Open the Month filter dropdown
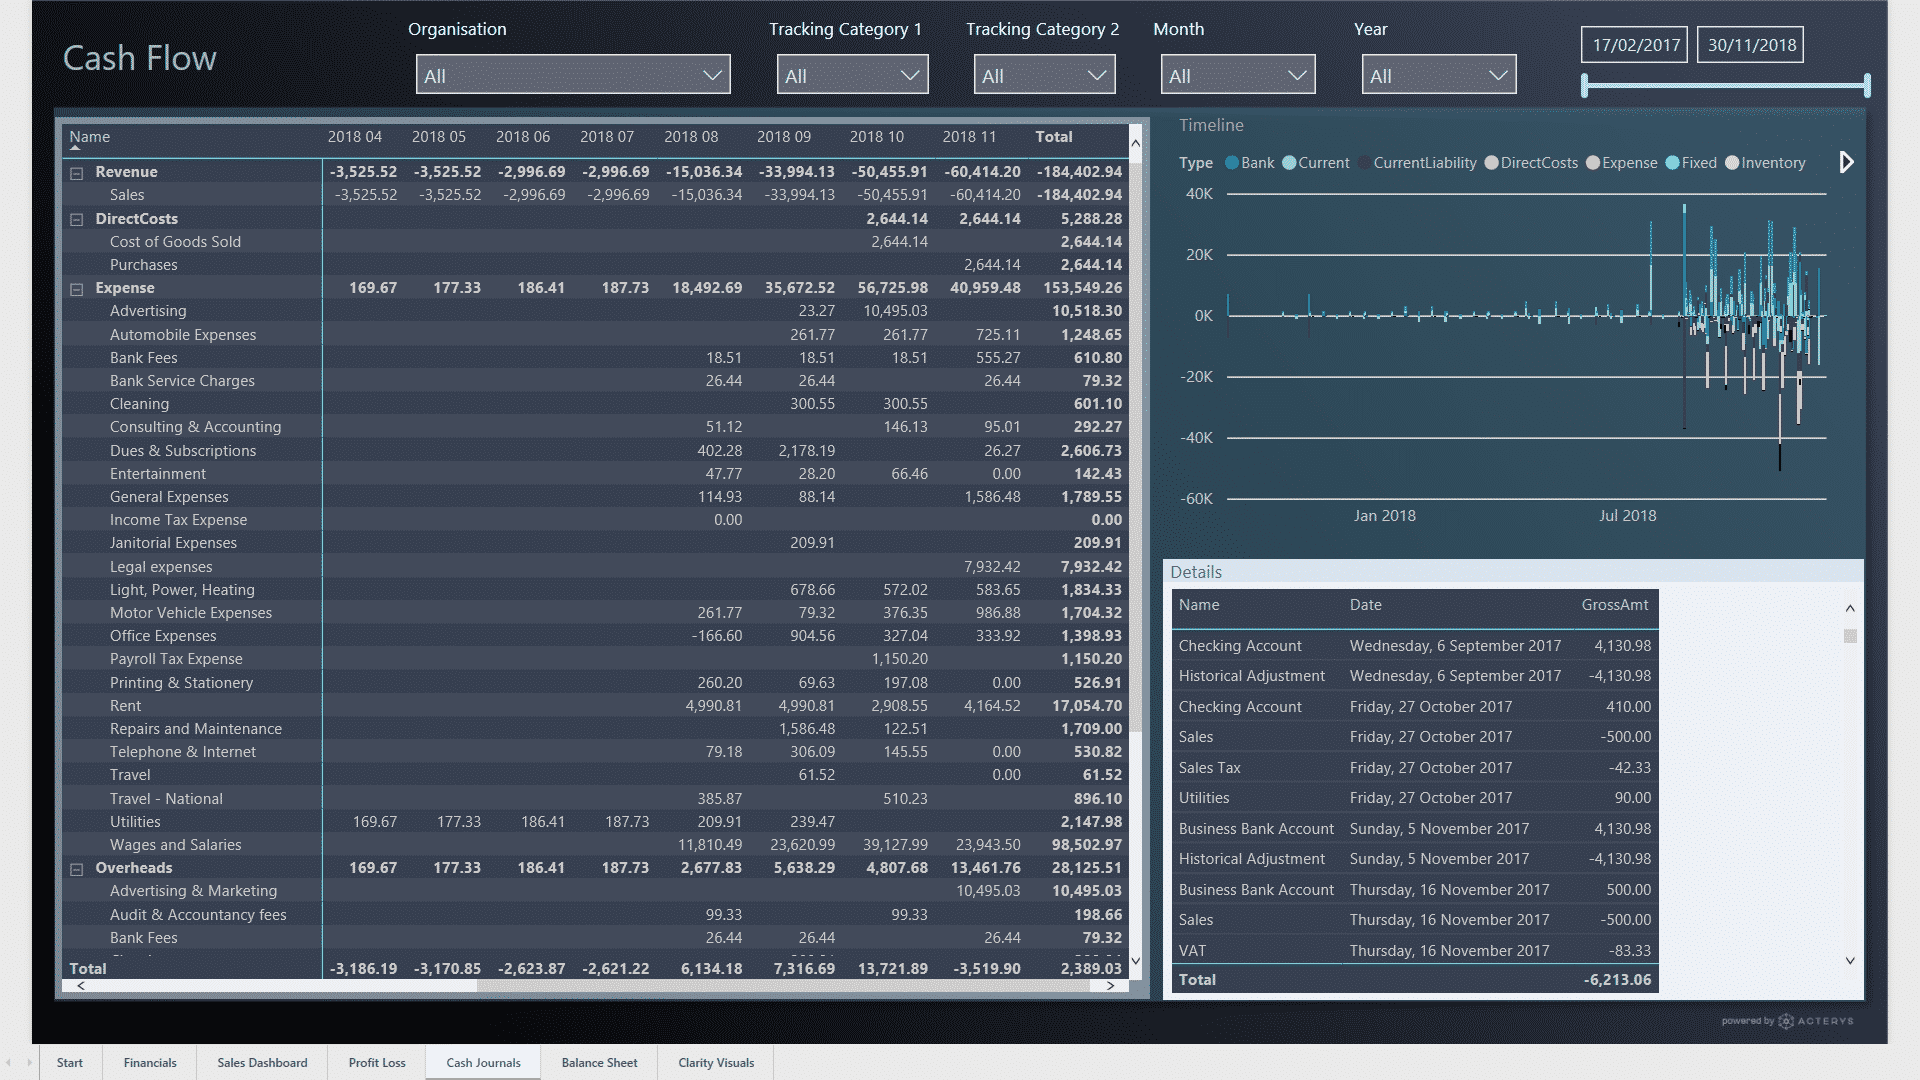 pos(1297,73)
